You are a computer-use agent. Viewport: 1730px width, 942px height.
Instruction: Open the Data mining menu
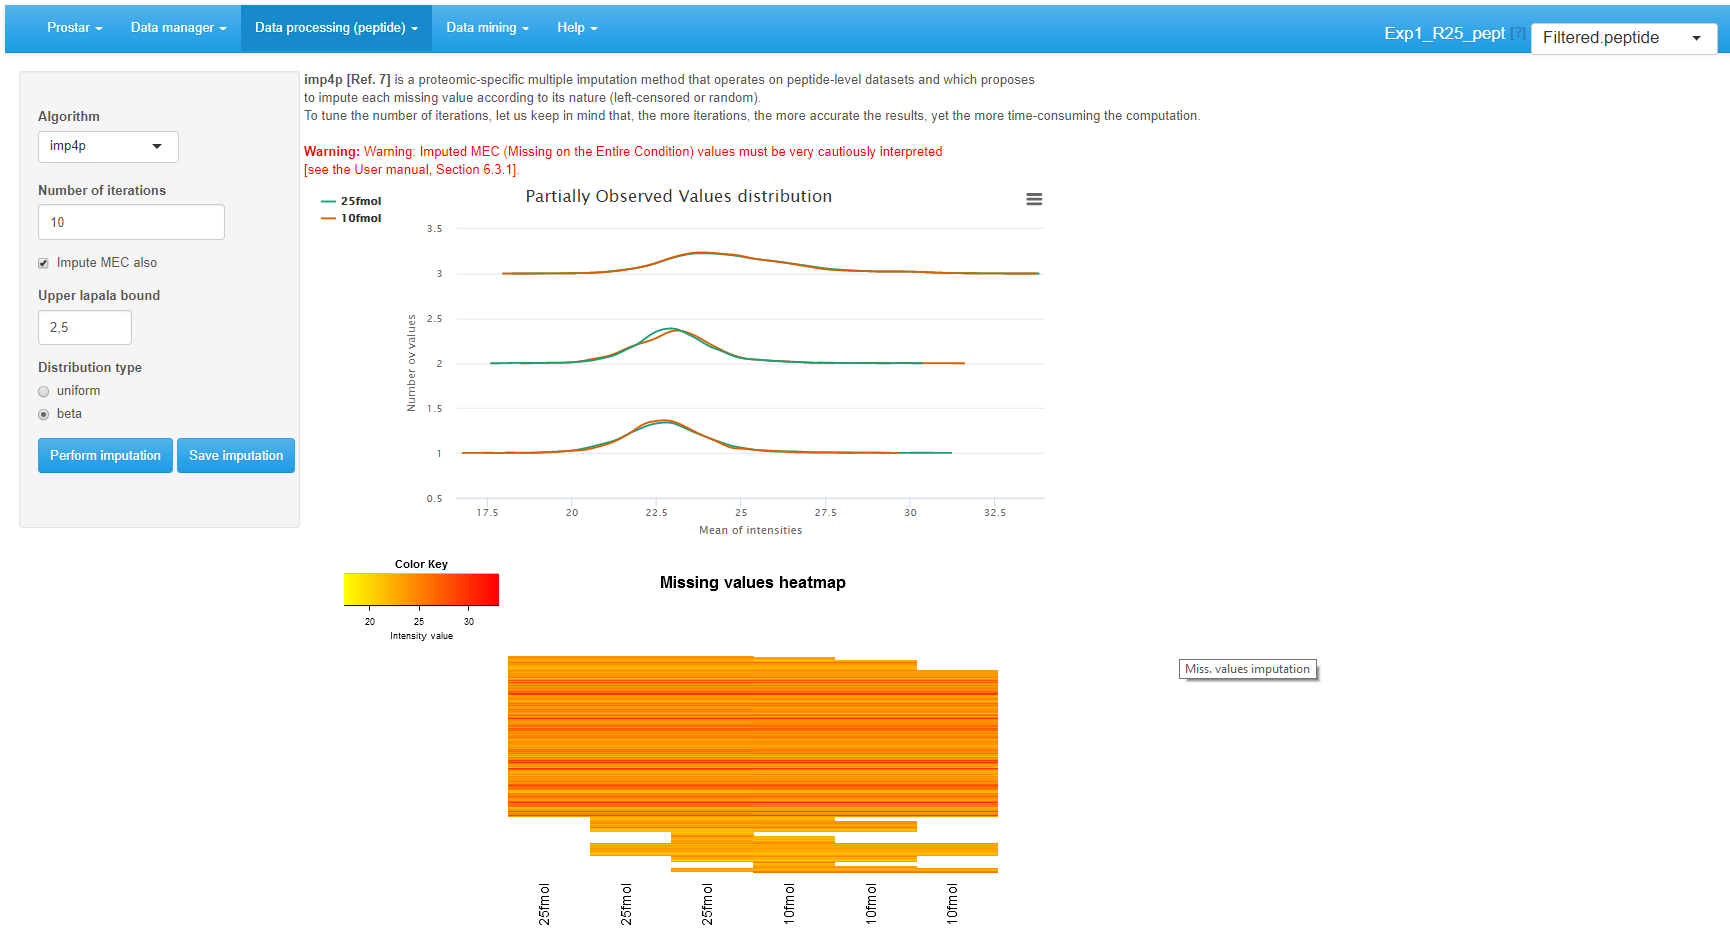click(x=487, y=28)
